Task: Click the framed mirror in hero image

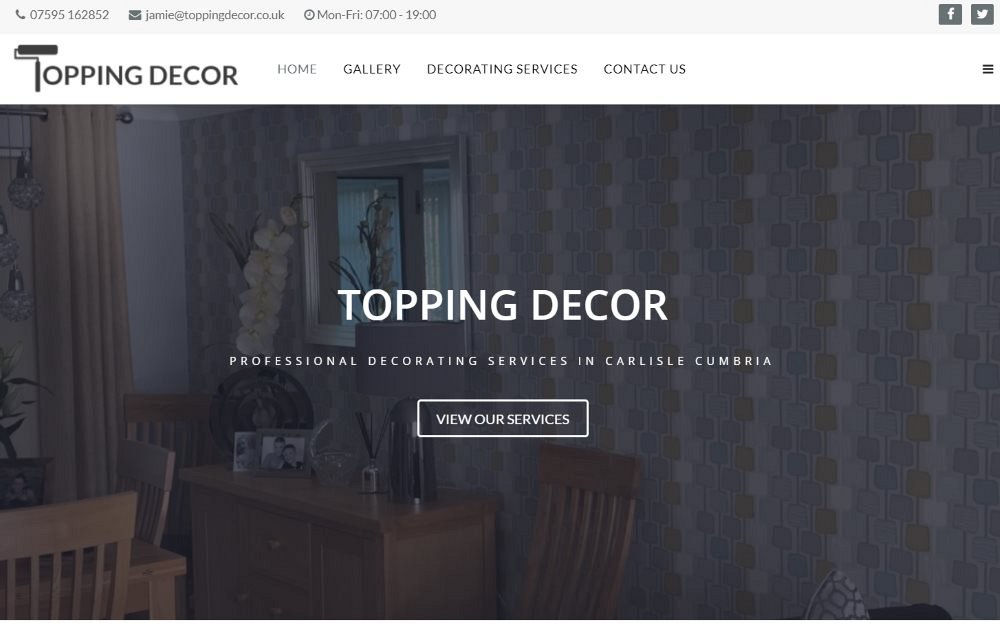Action: (385, 239)
